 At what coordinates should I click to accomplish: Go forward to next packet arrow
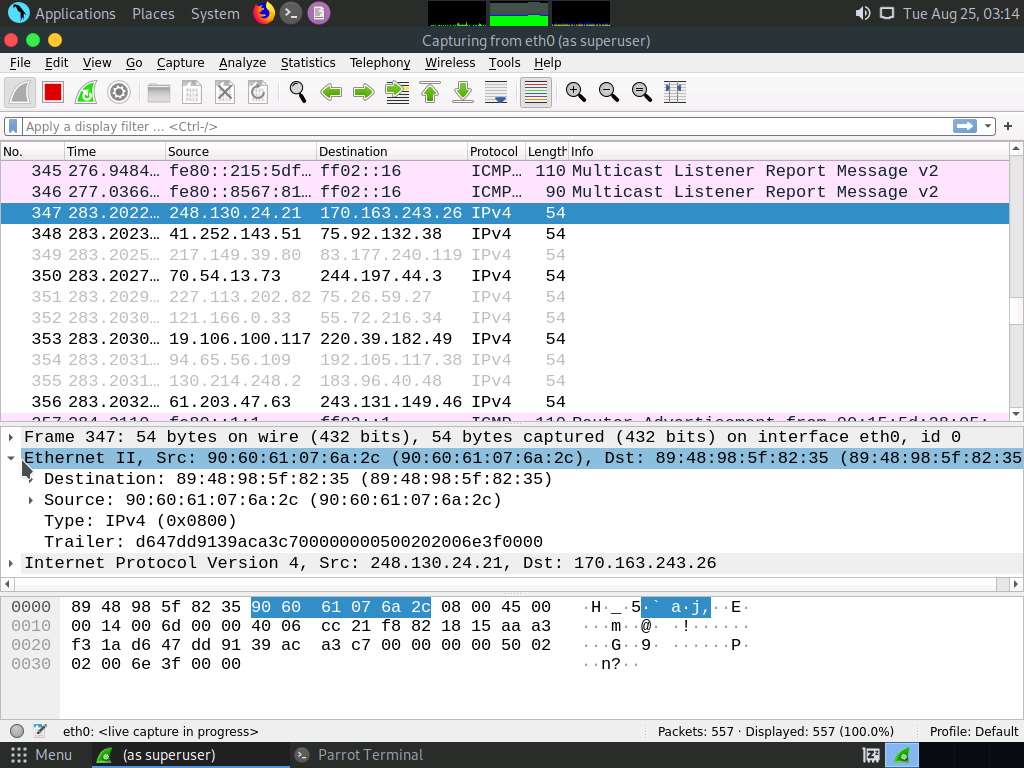364,92
